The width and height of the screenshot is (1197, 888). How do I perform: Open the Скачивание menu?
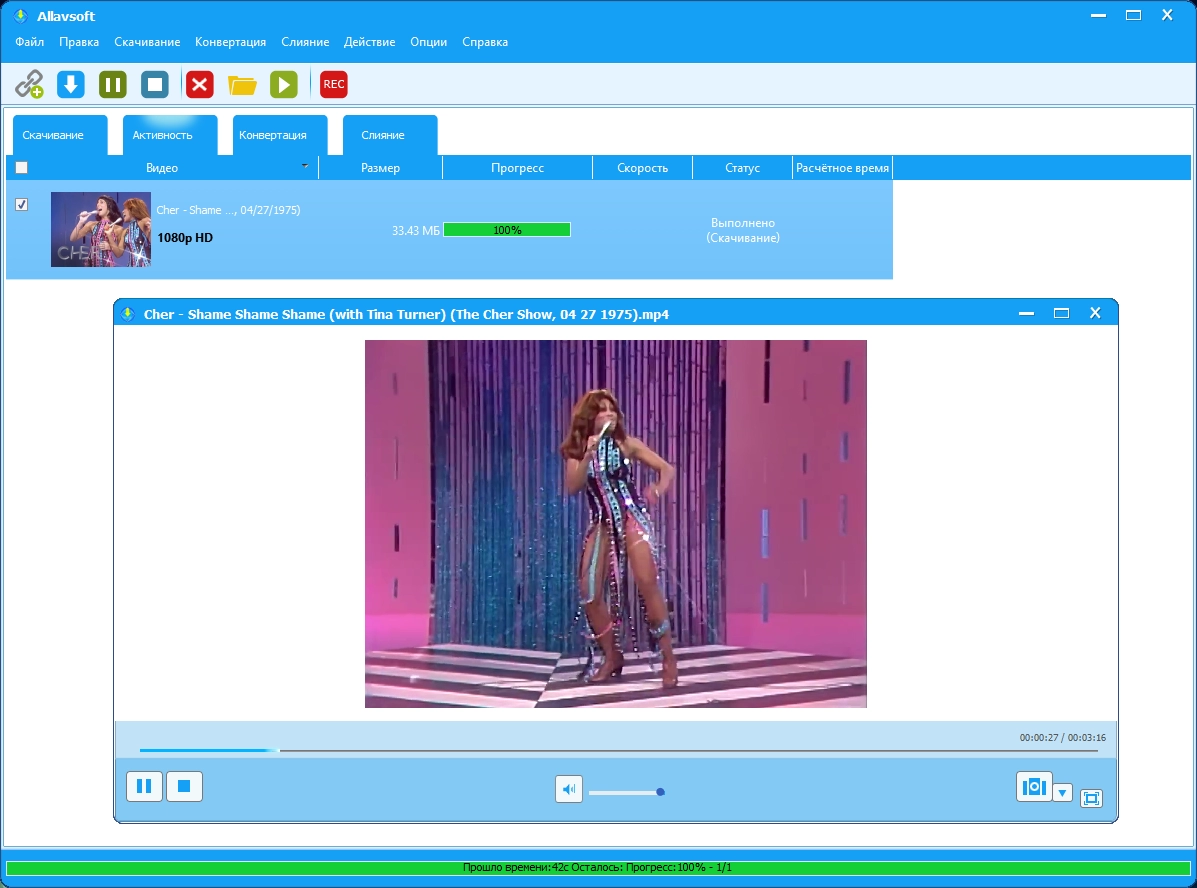point(147,42)
